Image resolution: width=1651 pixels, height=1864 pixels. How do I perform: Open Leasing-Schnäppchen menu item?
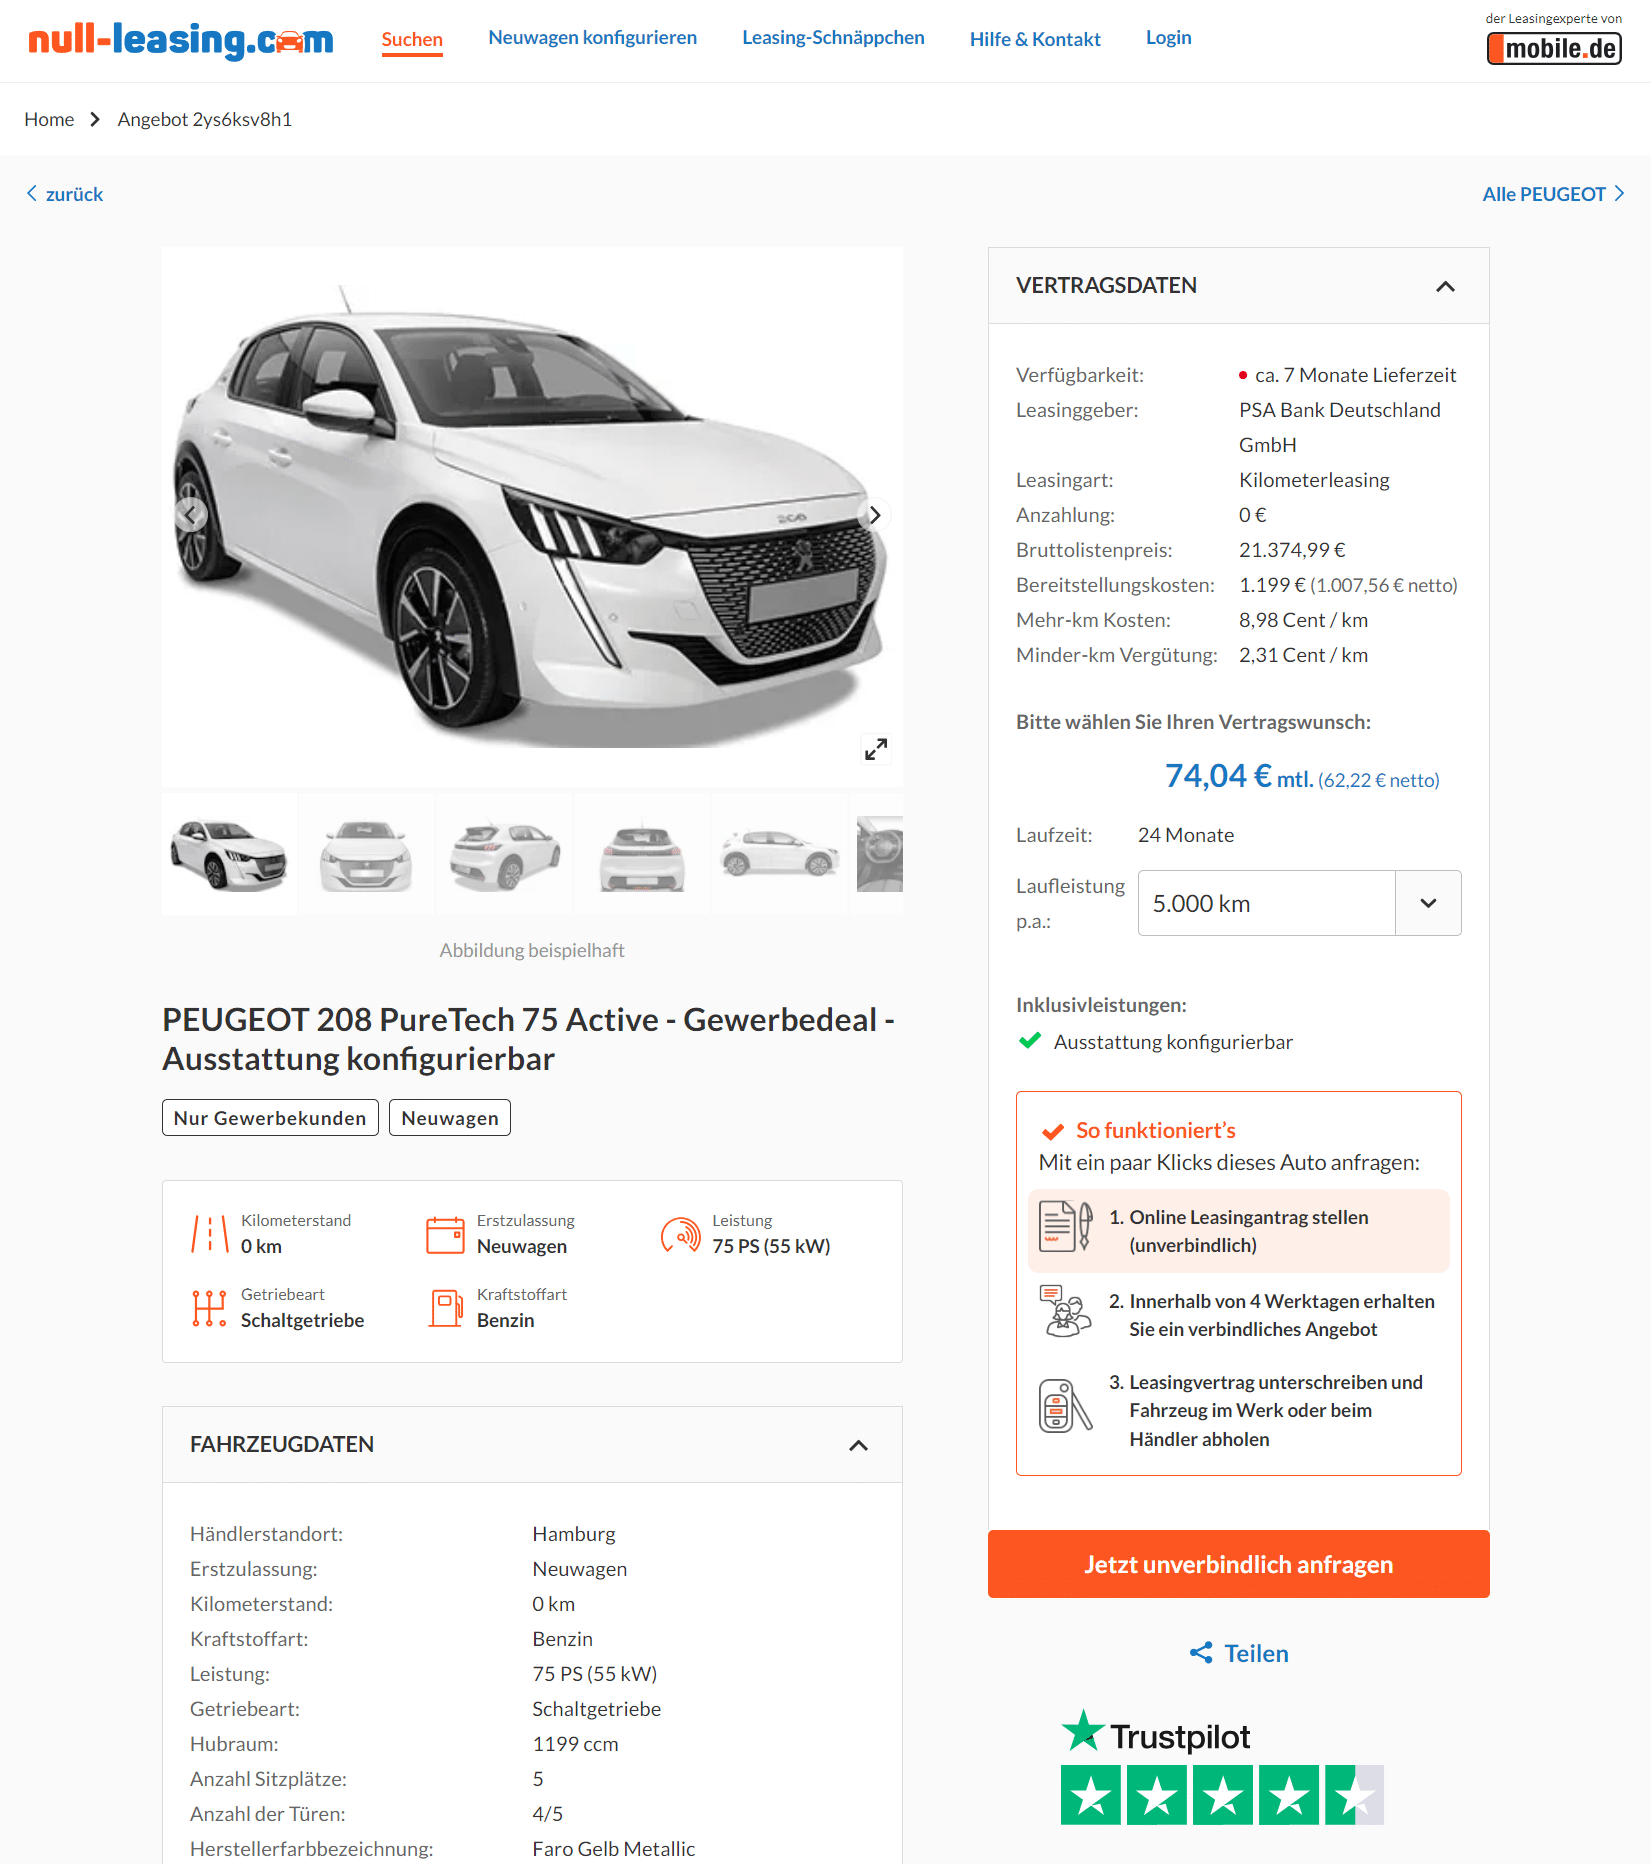click(x=833, y=37)
